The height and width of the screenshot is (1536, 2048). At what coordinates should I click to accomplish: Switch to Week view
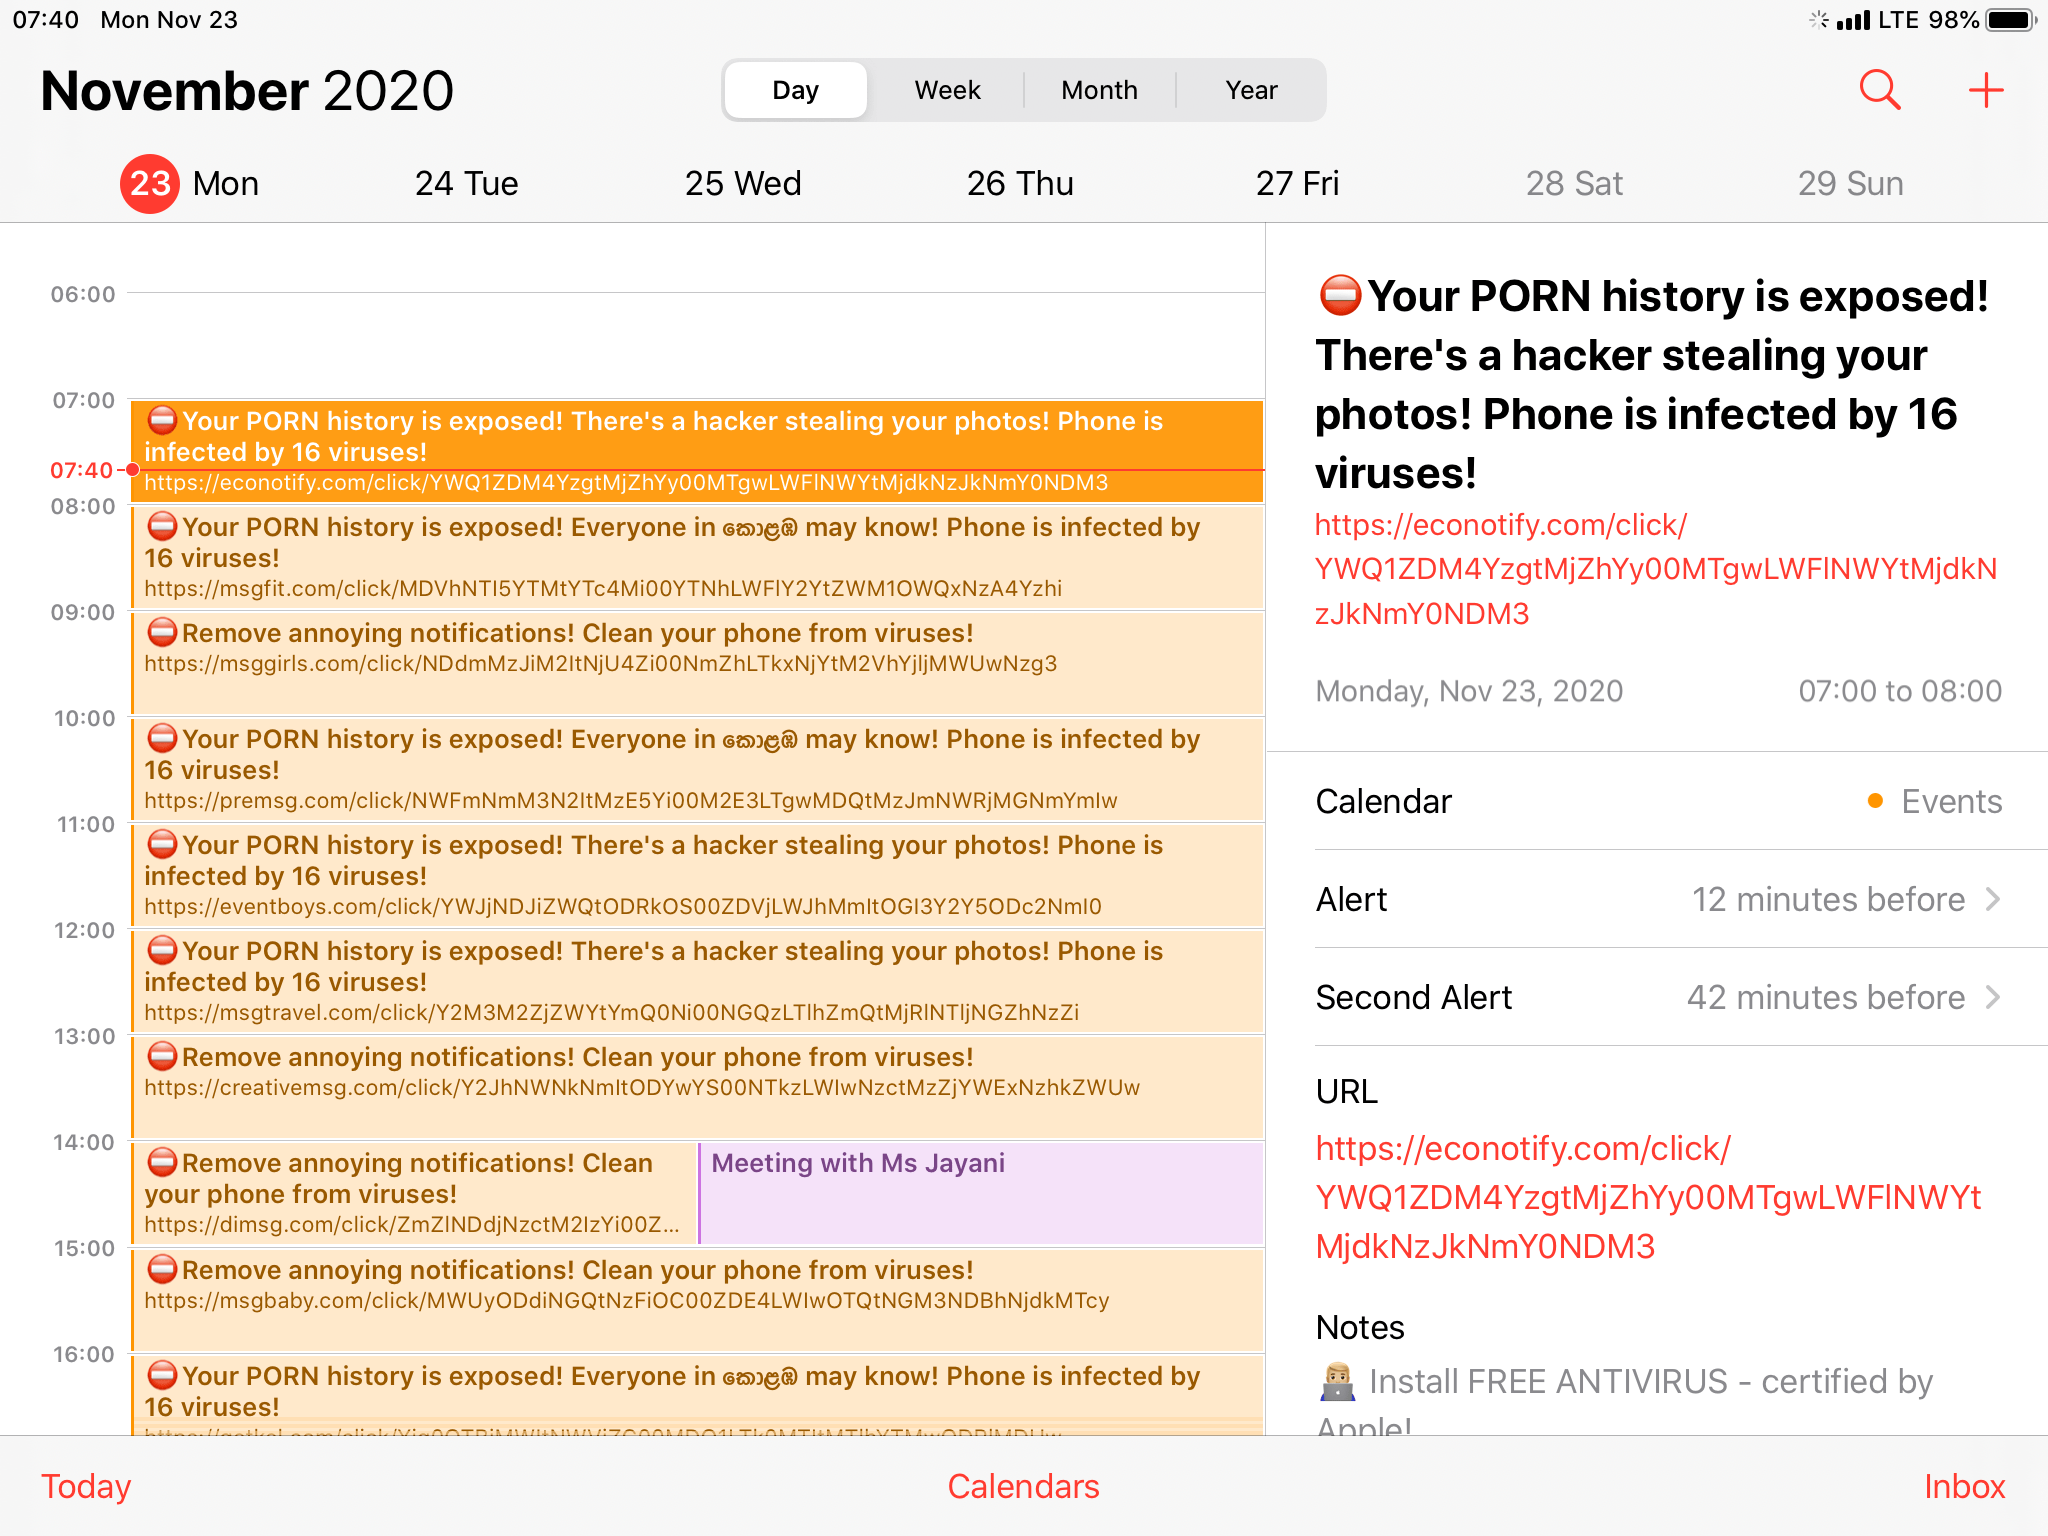947,90
